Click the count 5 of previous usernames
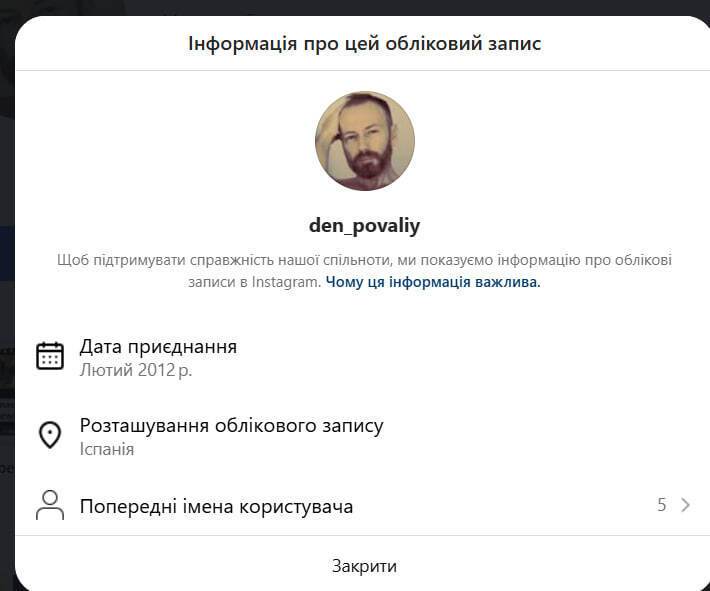The width and height of the screenshot is (710, 591). [x=662, y=505]
